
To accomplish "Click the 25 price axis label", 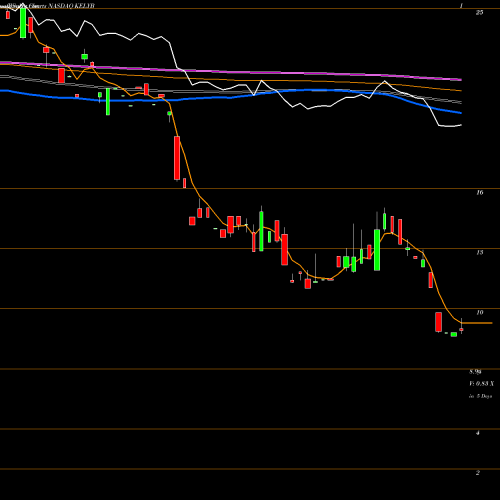I will [x=479, y=13].
